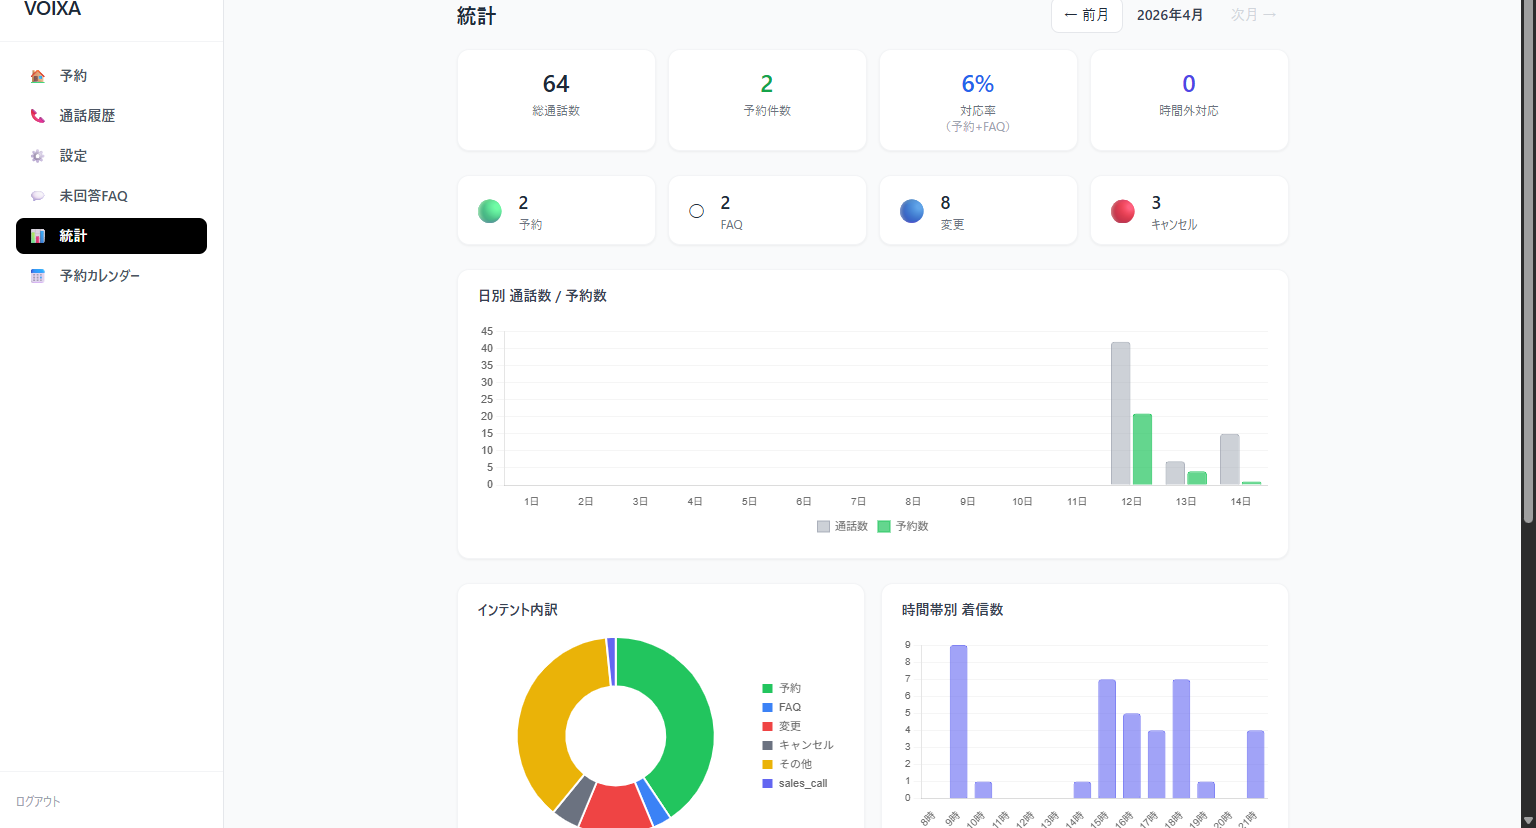Toggle the 通話数 legend in daily chart
This screenshot has height=828, width=1536.
point(842,526)
